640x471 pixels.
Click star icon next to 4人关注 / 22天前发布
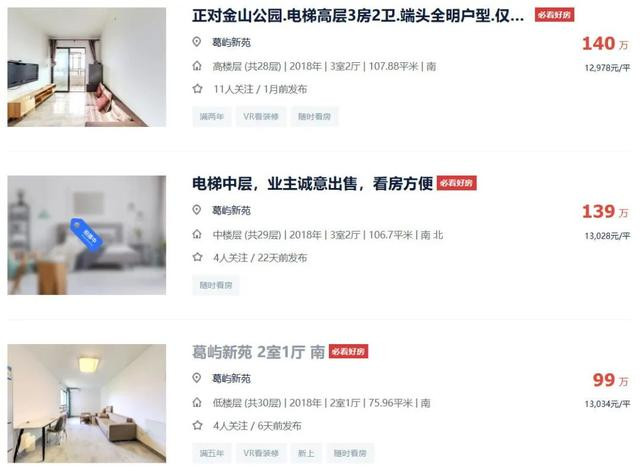pyautogui.click(x=198, y=257)
